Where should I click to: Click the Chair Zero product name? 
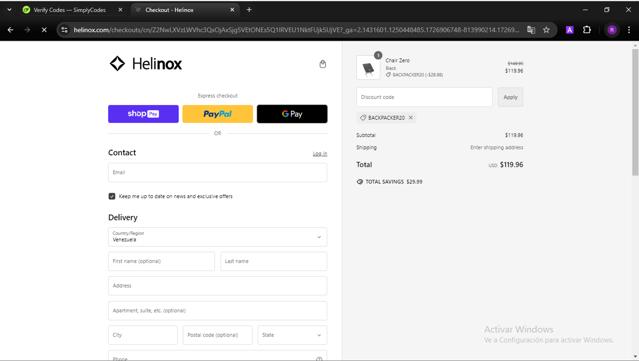click(397, 60)
